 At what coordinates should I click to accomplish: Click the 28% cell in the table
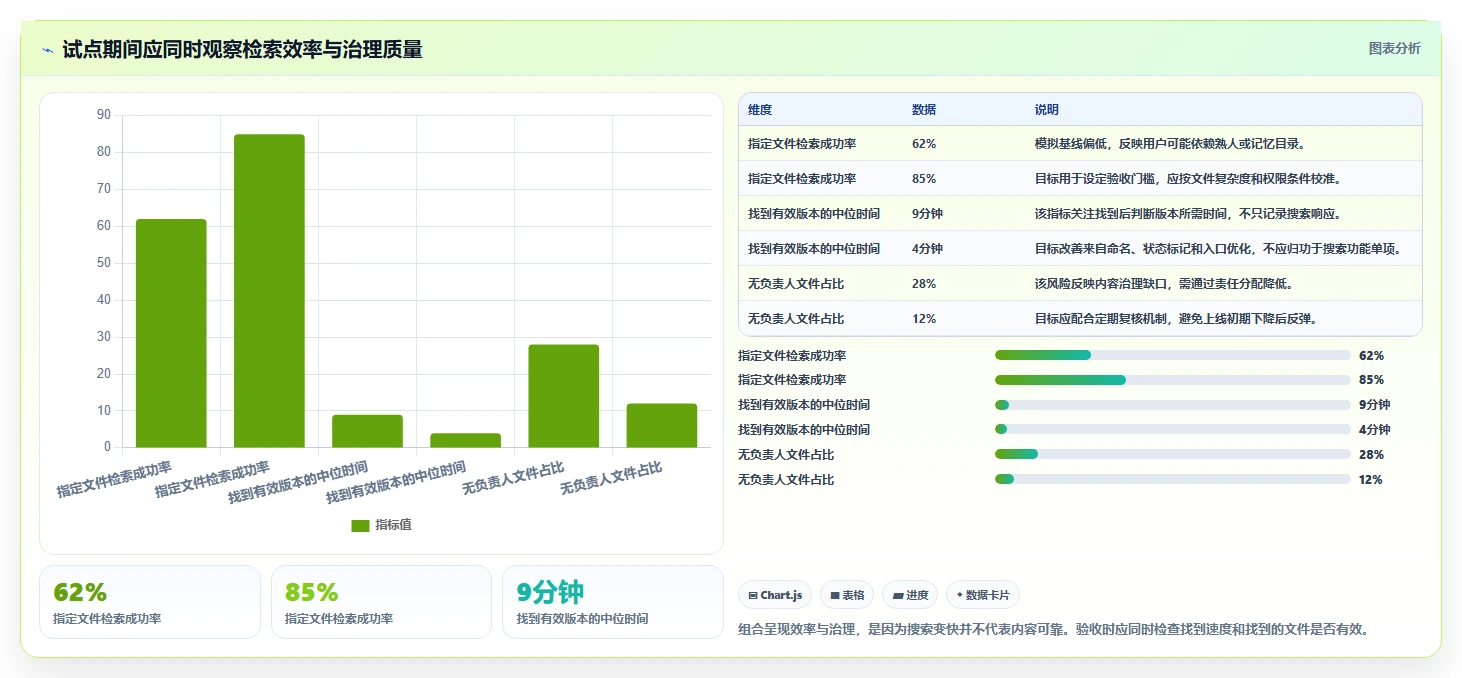(924, 284)
